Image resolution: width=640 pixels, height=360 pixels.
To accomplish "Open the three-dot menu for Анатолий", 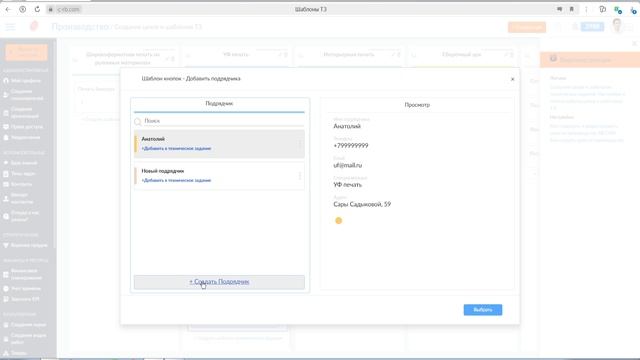I will click(300, 144).
